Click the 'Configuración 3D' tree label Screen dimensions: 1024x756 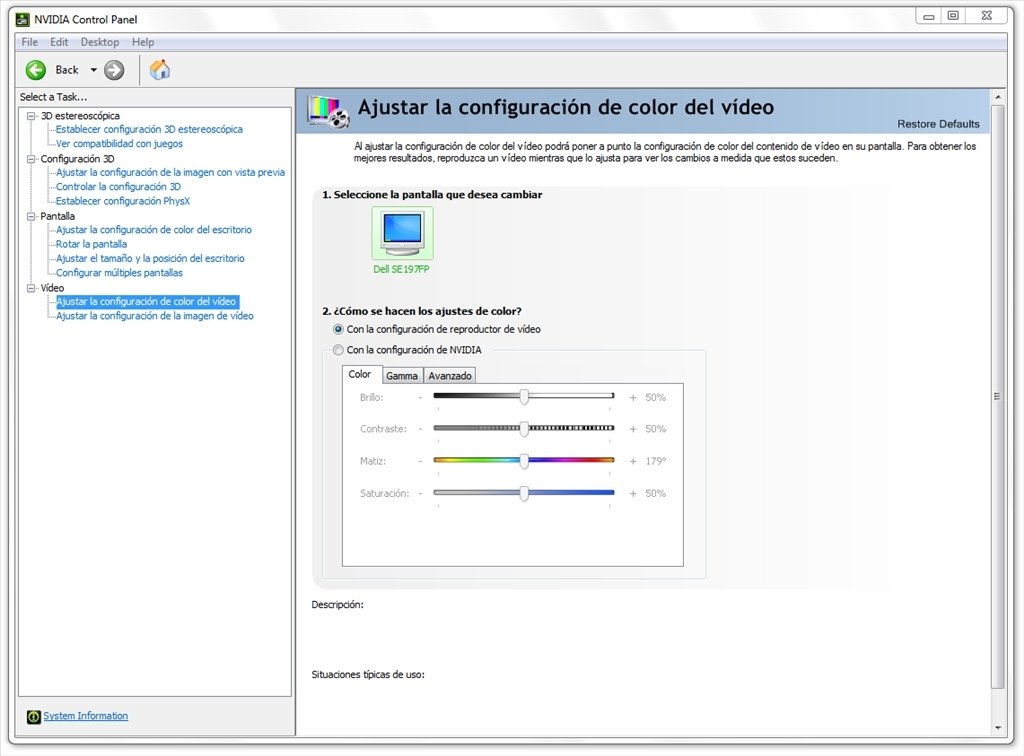coord(77,159)
